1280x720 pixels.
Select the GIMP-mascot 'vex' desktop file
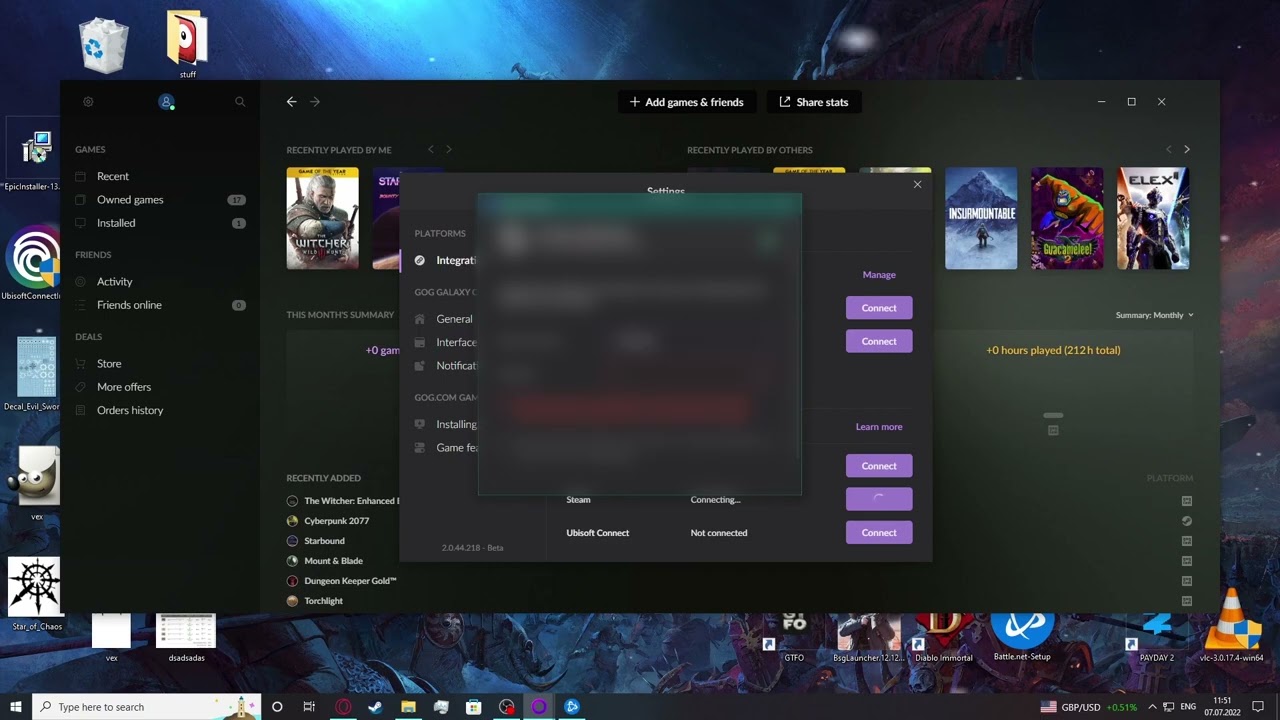(36, 485)
